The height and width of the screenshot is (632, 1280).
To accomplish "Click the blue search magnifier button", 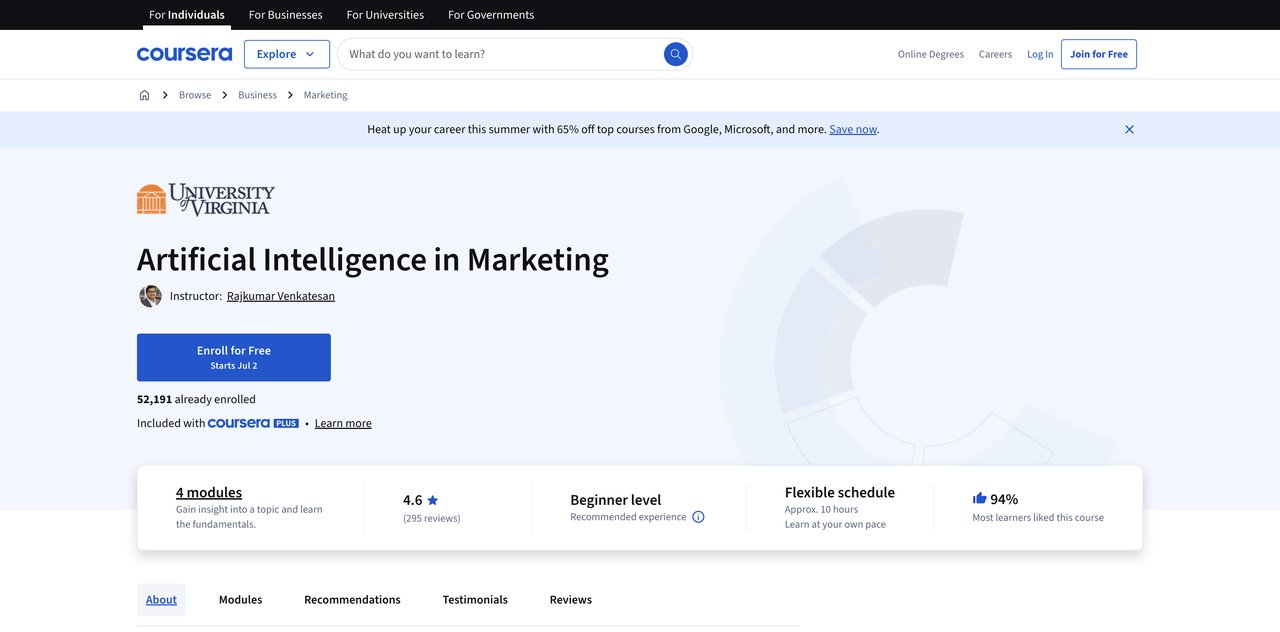I will point(676,54).
